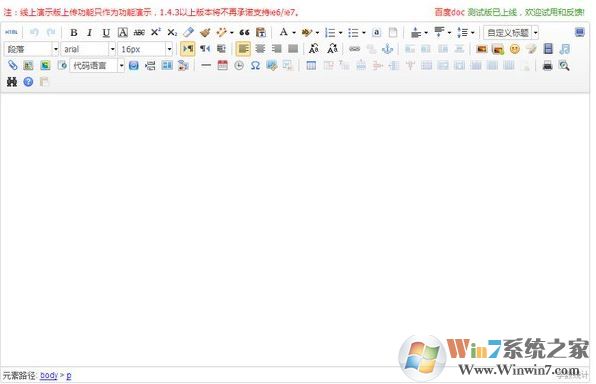Click the undo arrow button
596x384 pixels.
point(34,33)
